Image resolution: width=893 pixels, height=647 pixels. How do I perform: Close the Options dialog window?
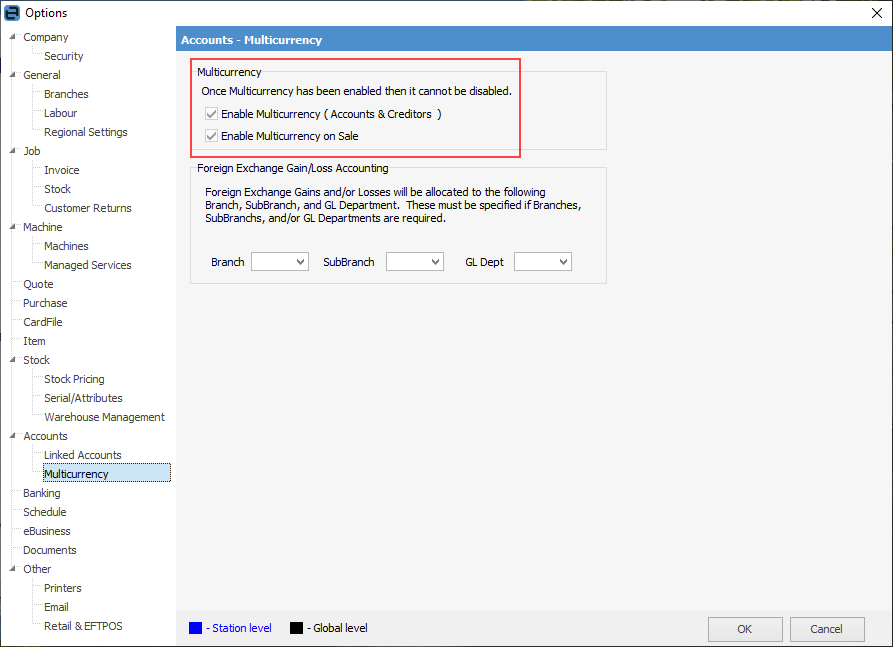(x=876, y=13)
